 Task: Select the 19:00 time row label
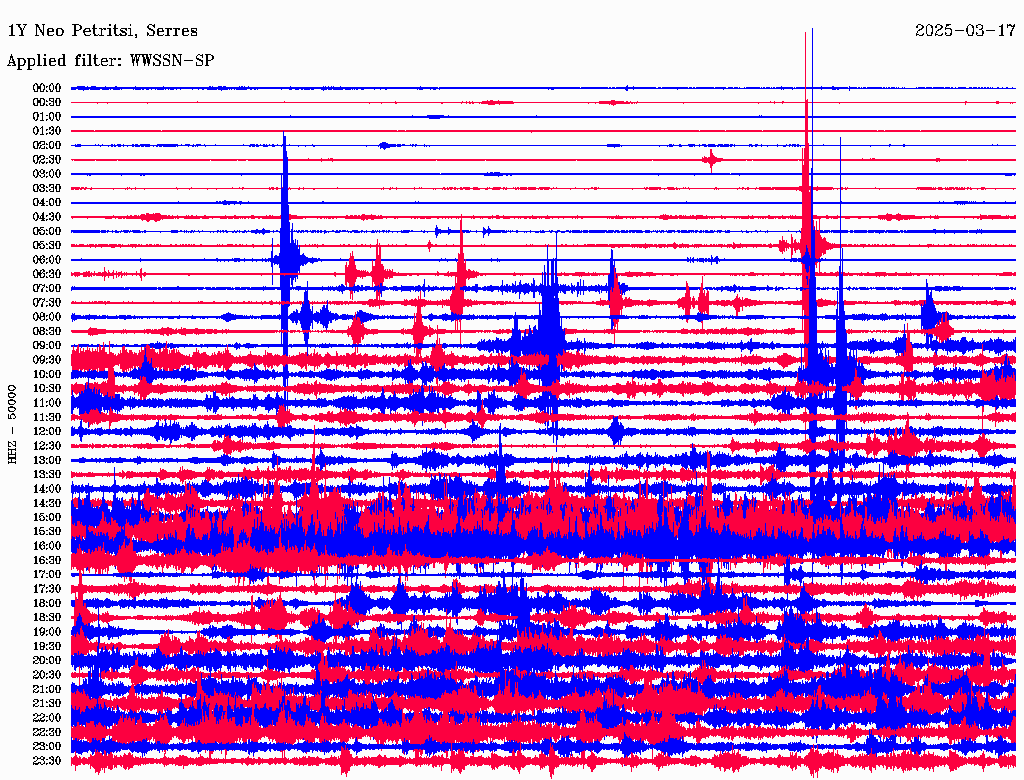coord(46,632)
